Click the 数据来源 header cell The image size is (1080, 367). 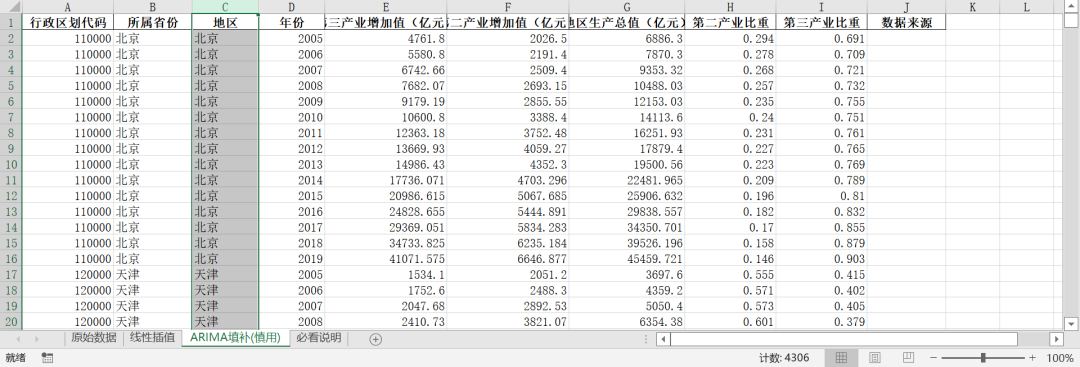tap(906, 22)
